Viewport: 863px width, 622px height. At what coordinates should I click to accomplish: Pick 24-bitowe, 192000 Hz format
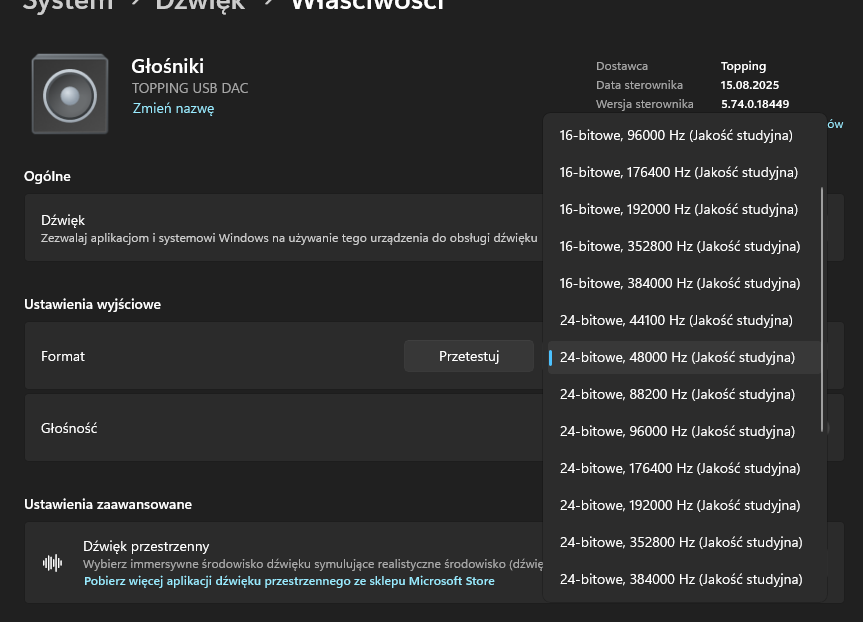coord(679,505)
